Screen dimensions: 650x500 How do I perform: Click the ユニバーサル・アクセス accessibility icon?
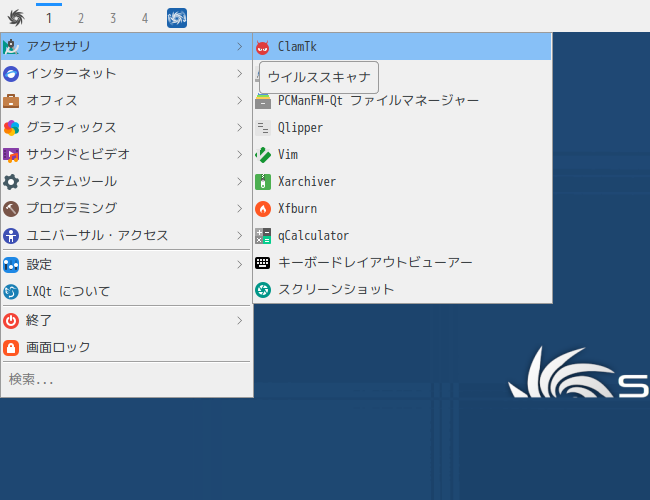point(11,235)
